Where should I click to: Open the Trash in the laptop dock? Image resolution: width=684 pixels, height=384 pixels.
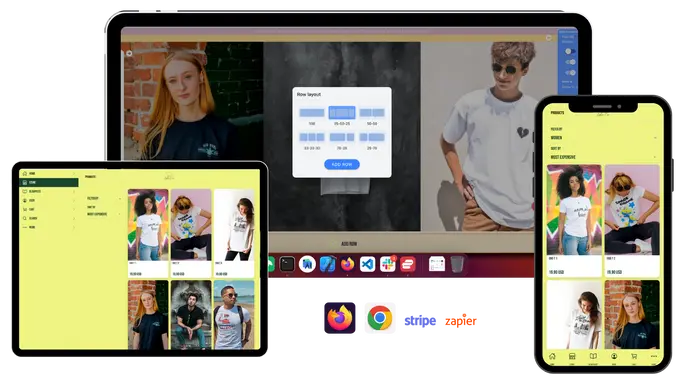[x=457, y=264]
